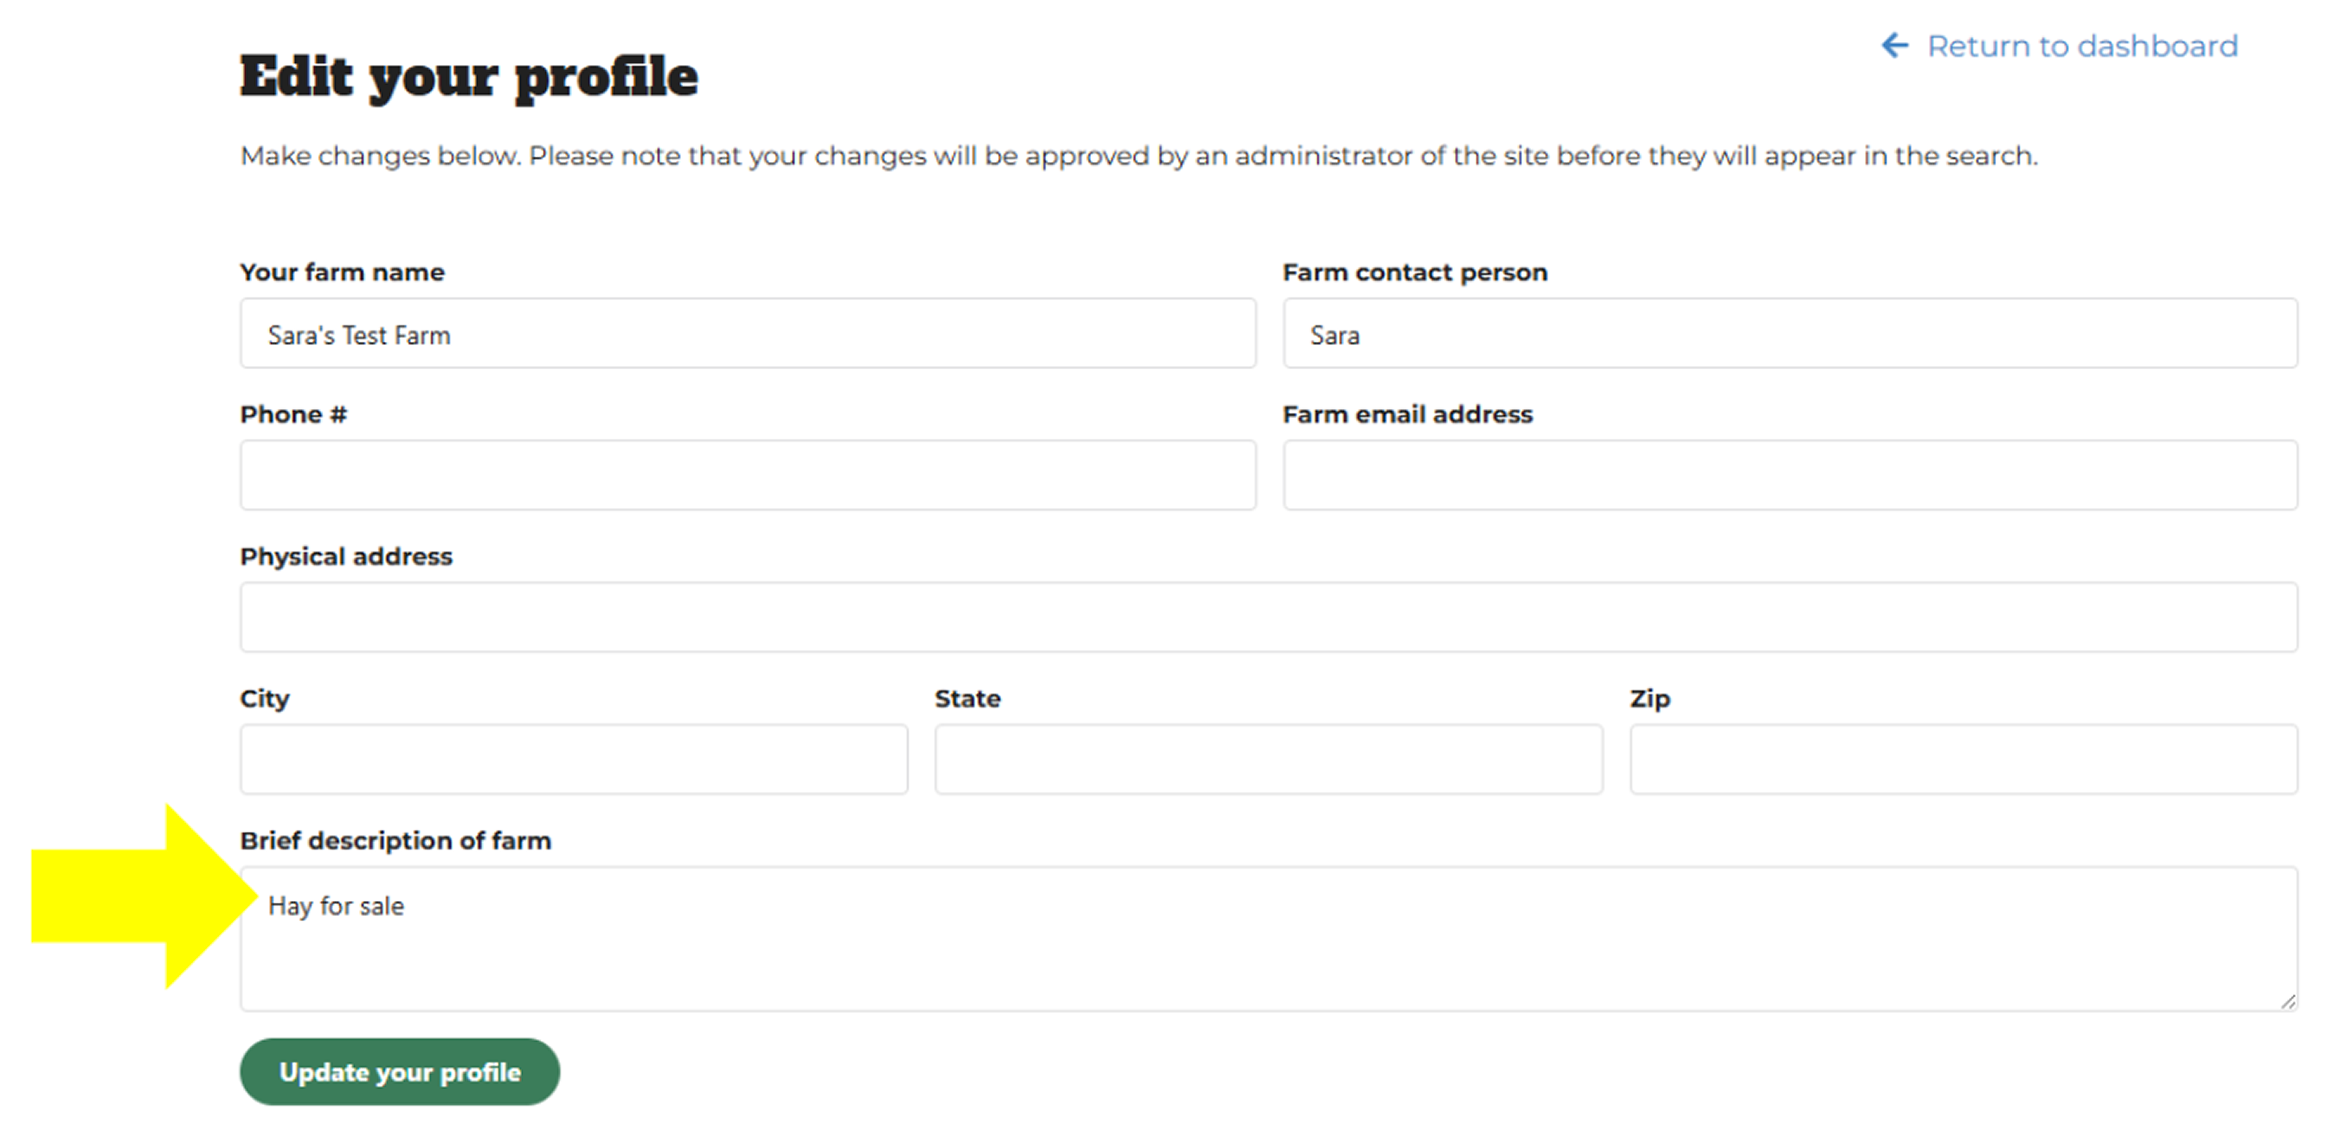Click inside the State input box
This screenshot has height=1139, width=2340.
[1268, 760]
